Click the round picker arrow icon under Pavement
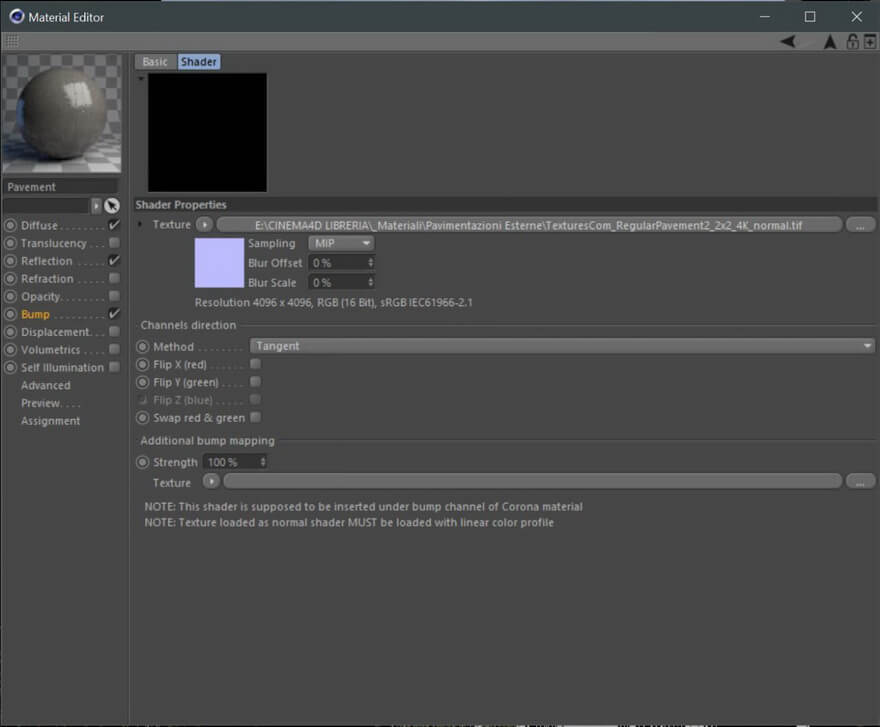The image size is (880, 727). (x=112, y=205)
